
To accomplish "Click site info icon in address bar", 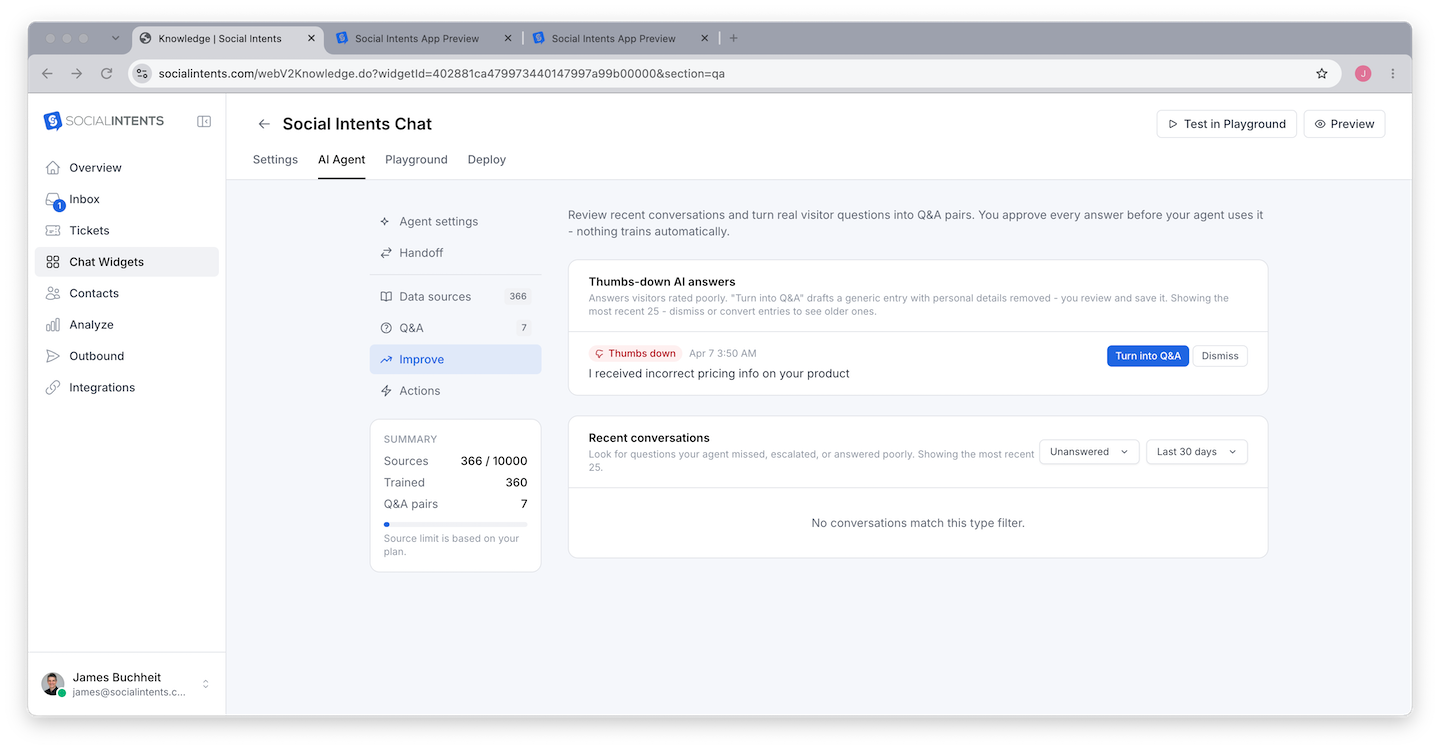I will pos(142,73).
